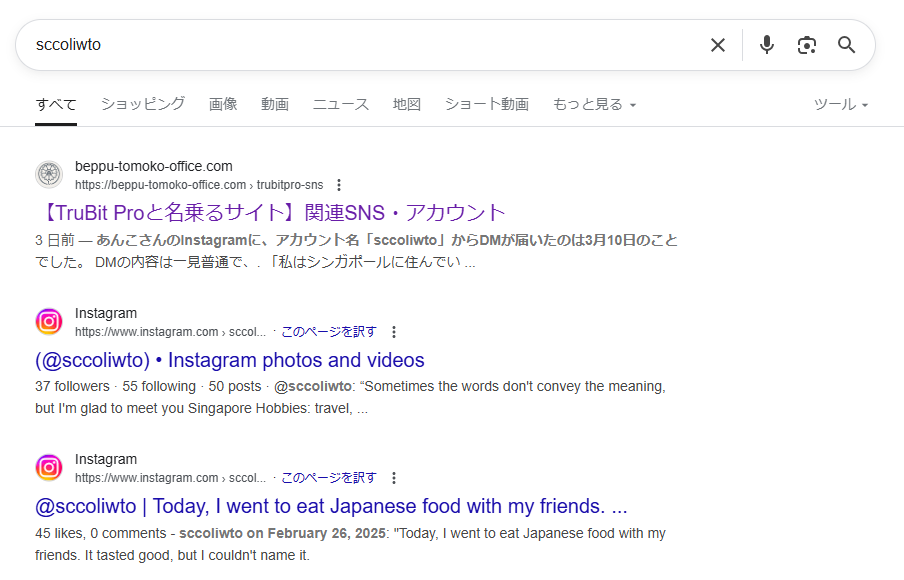
Task: Click the 45 likes, 0 comments snippet
Action: pos(351,544)
